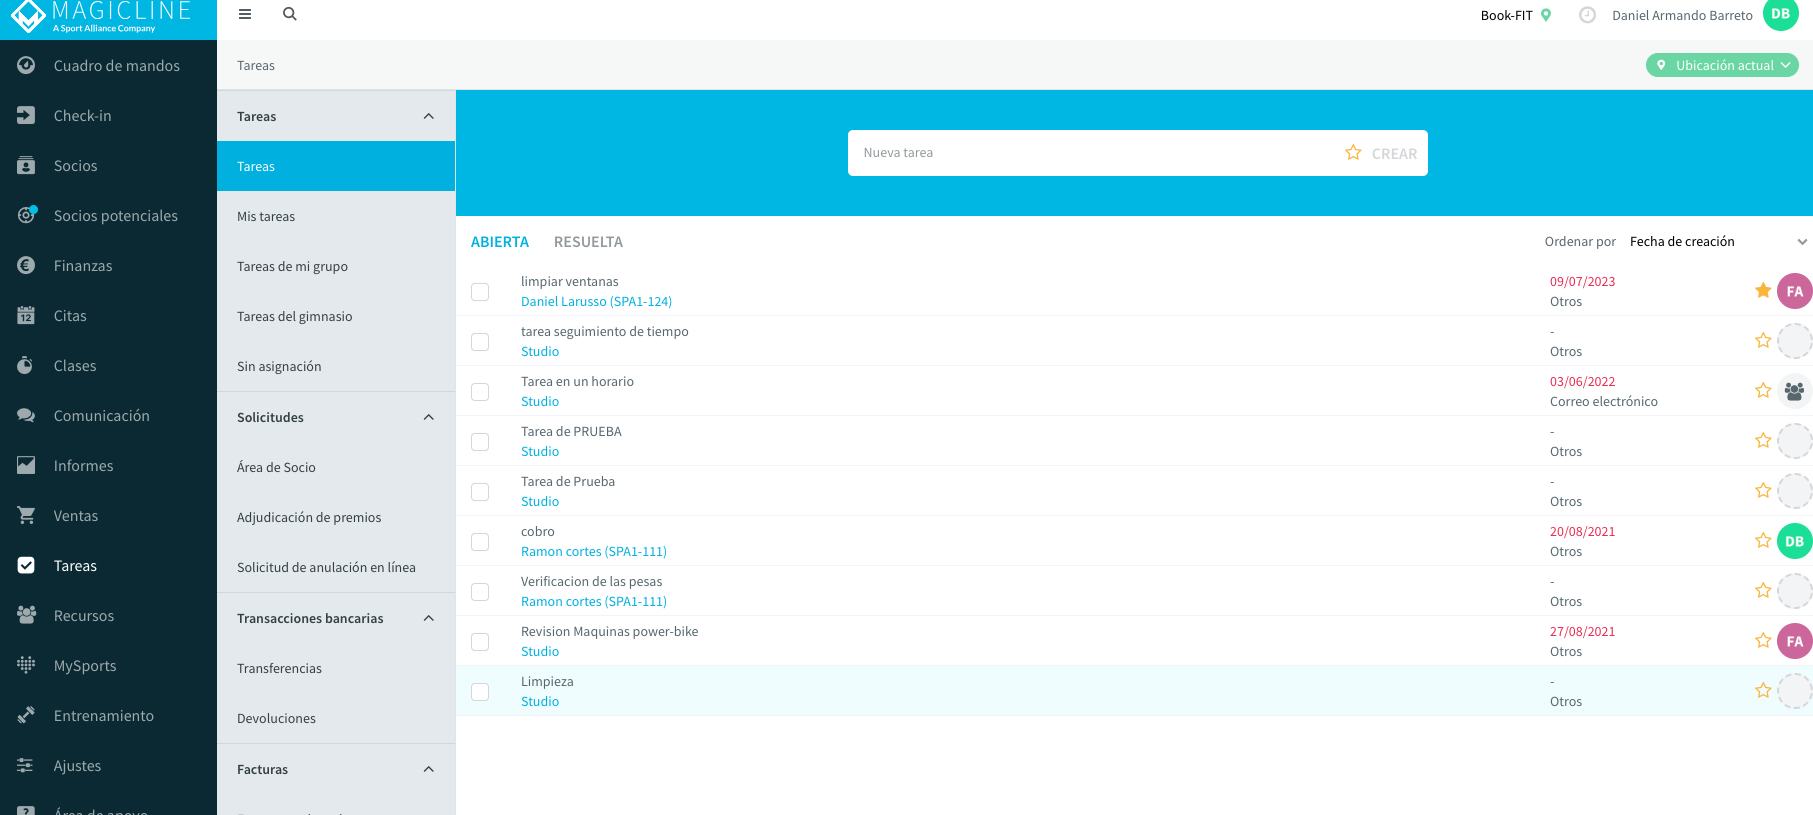The image size is (1813, 815).
Task: Click the CREAR button
Action: (x=1394, y=153)
